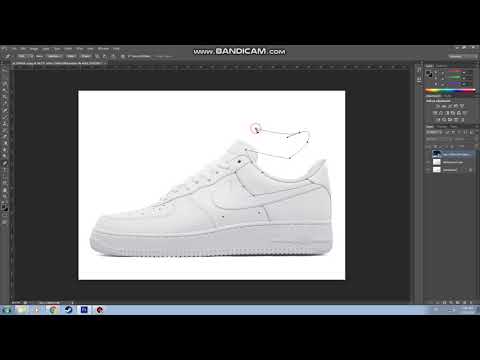Screen dimensions: 480x360
Task: Open the pen tool mode dropdown
Action: click(26, 56)
